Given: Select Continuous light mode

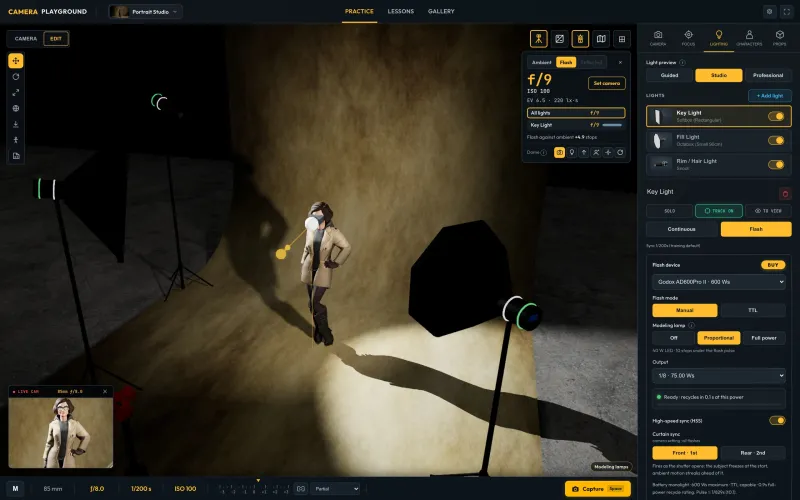Looking at the screenshot, I should coord(682,229).
